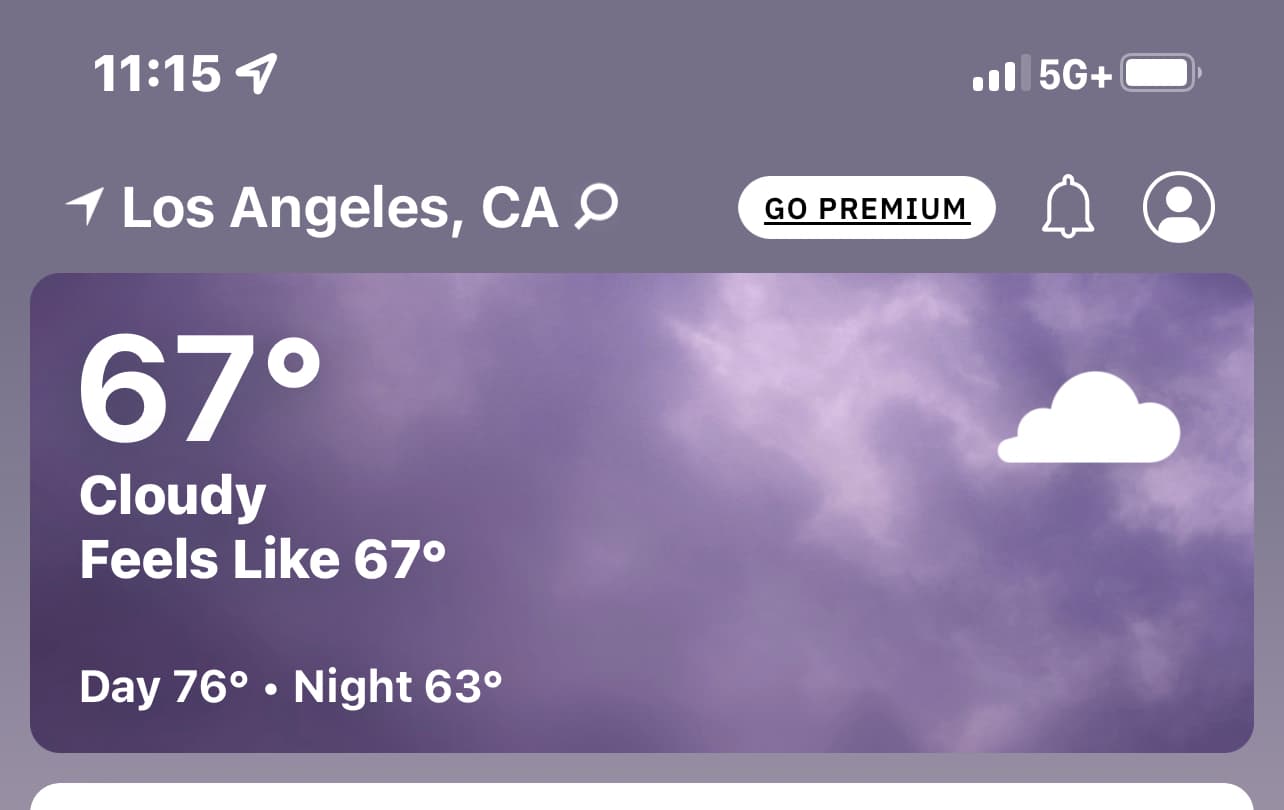Tap the white cloud weather icon
The height and width of the screenshot is (810, 1284).
[x=1089, y=417]
